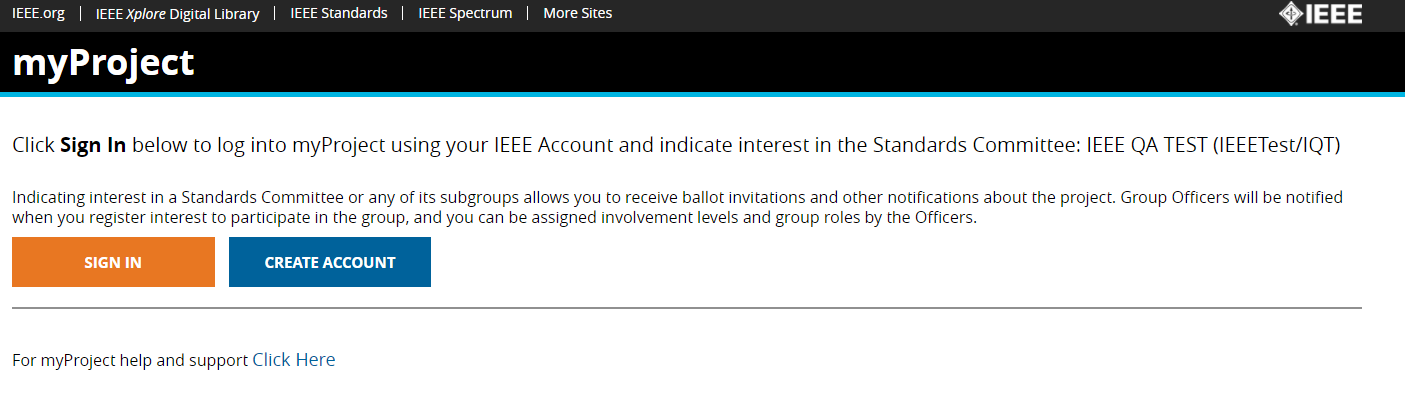Click the blue CREATE ACCOUNT button
Viewport: 1405px width, 414px height.
pos(330,262)
